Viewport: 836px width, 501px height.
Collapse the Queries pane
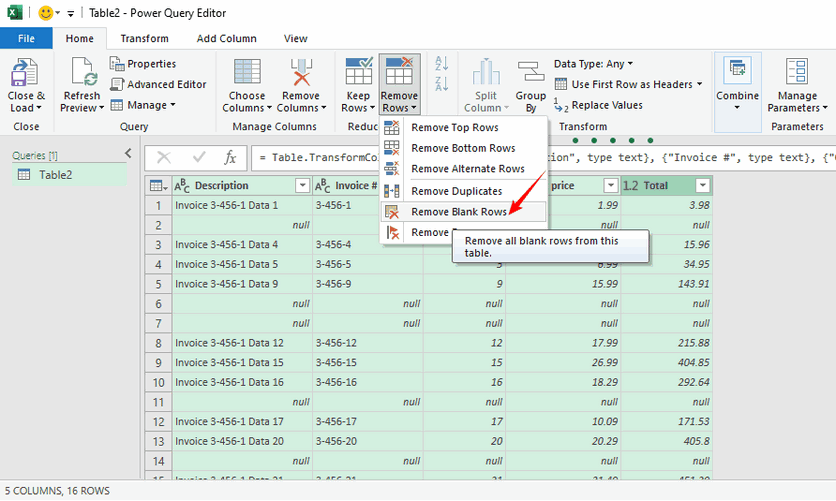point(128,153)
